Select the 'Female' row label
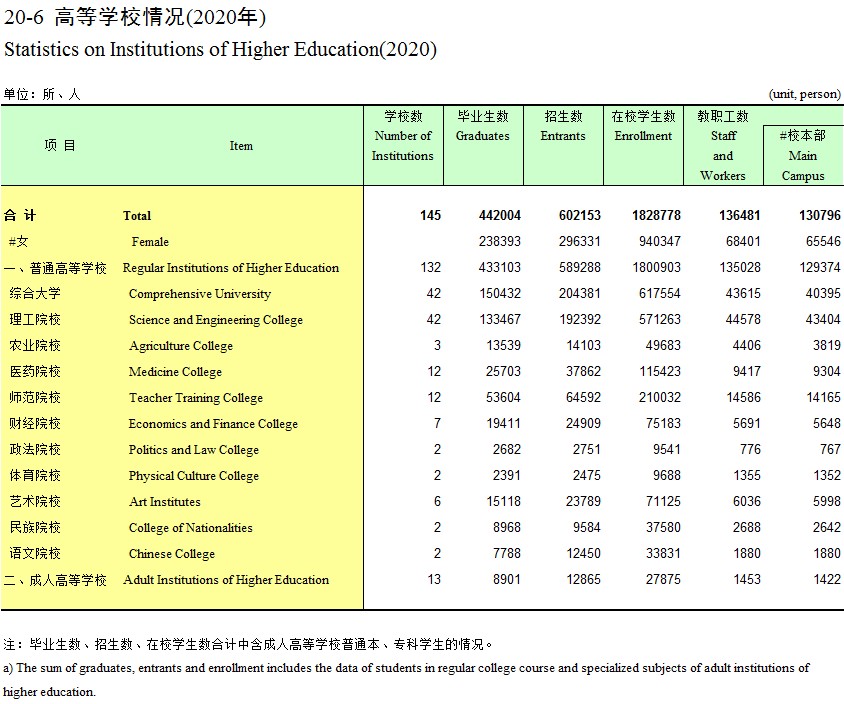844x704 pixels. pos(150,242)
